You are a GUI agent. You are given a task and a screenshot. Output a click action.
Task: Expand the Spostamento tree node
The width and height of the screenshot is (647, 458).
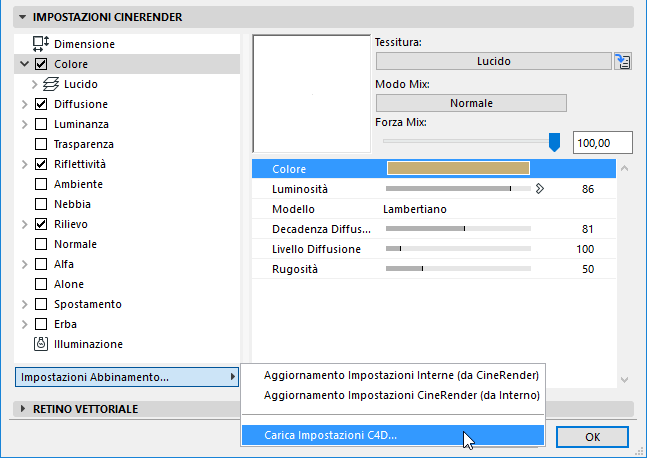click(x=25, y=304)
